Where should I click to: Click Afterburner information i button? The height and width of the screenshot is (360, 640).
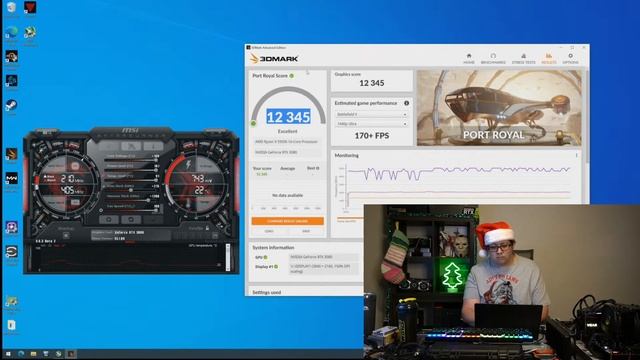click(x=153, y=146)
